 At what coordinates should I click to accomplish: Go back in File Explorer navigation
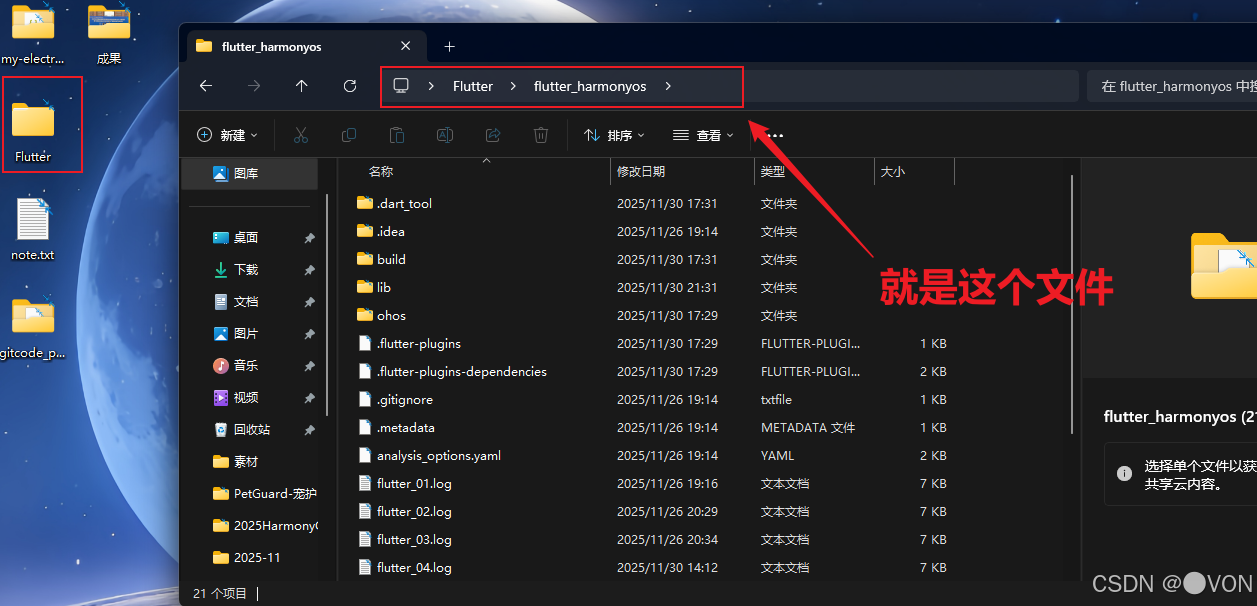(206, 86)
